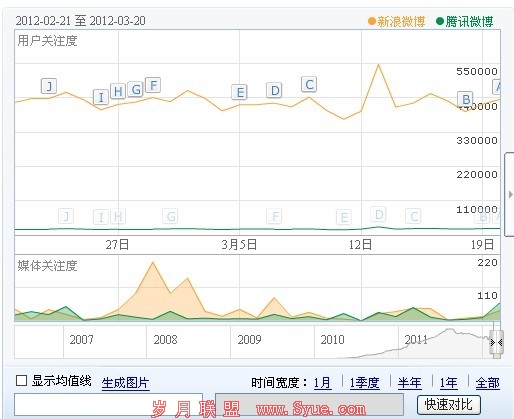Open marker D on orange trend line
The width and height of the screenshot is (514, 419).
(275, 90)
